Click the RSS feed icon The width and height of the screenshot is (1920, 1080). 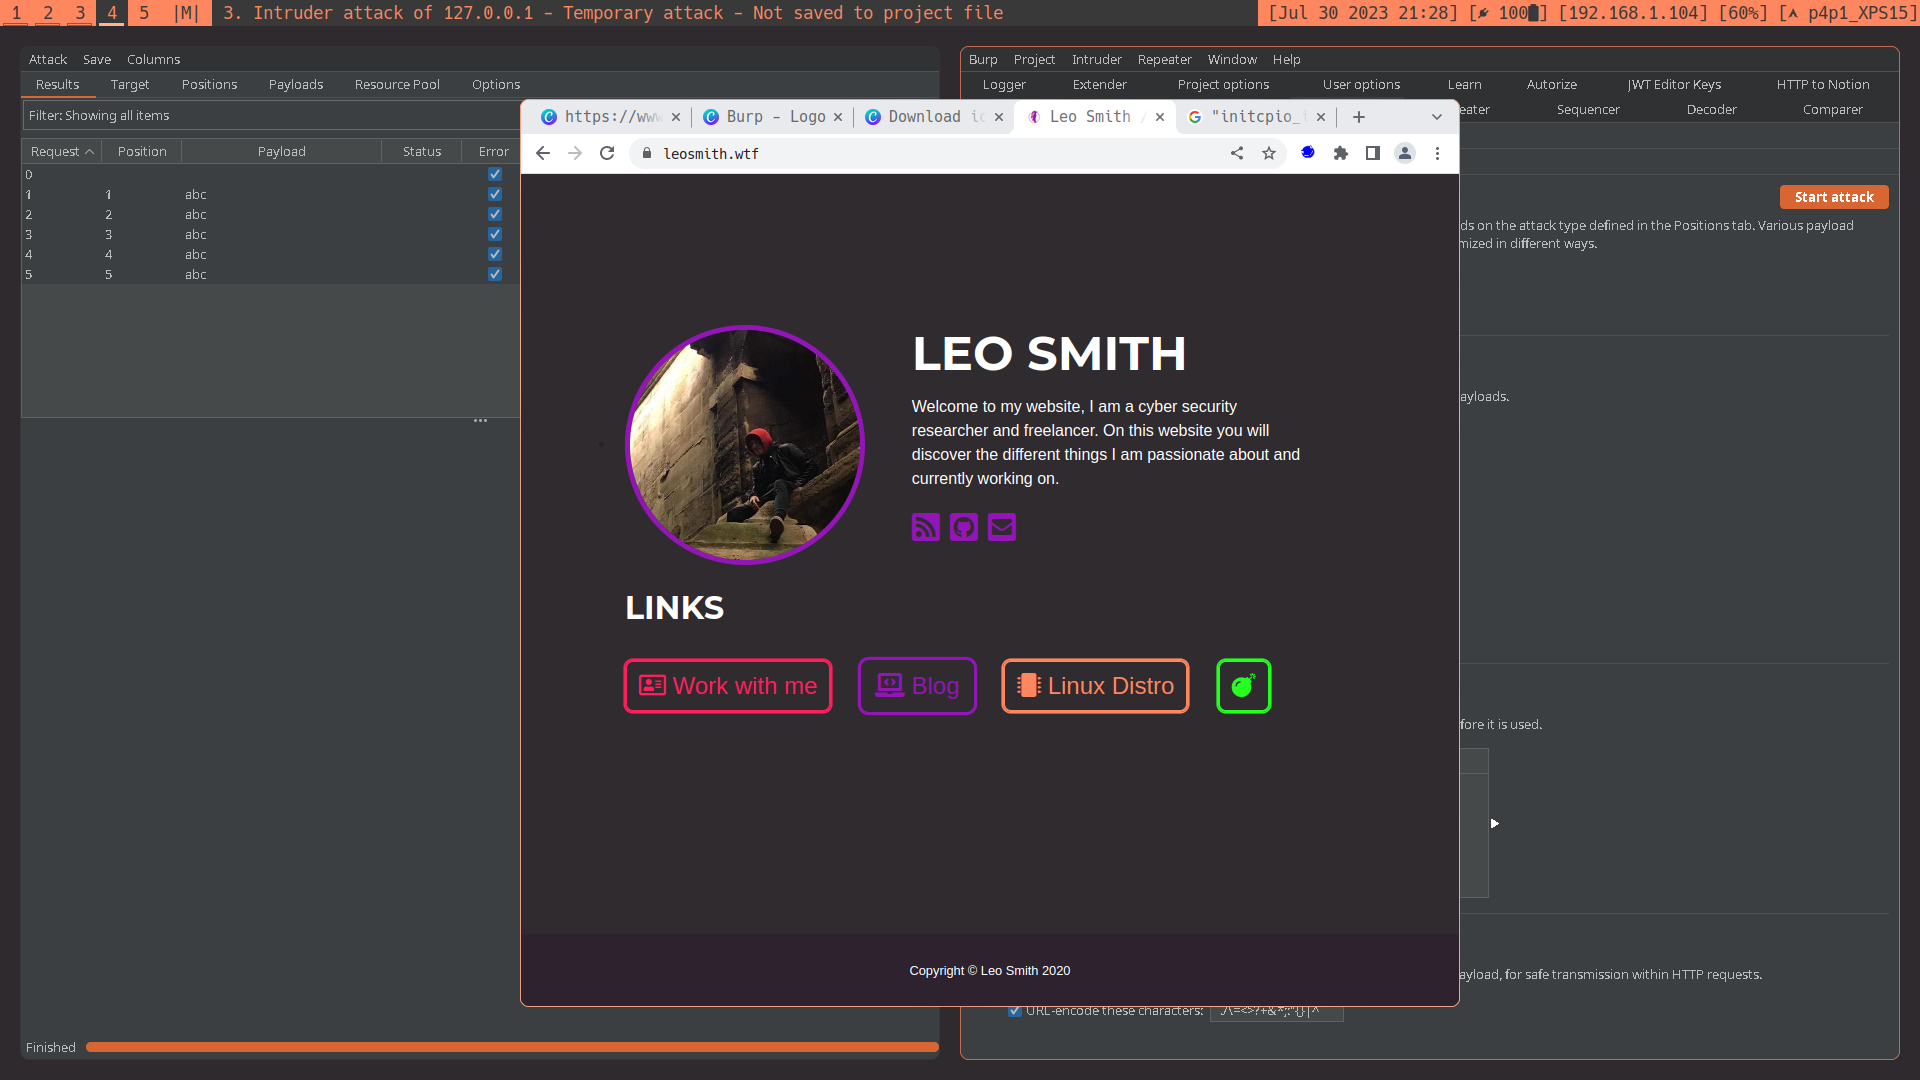click(x=925, y=527)
